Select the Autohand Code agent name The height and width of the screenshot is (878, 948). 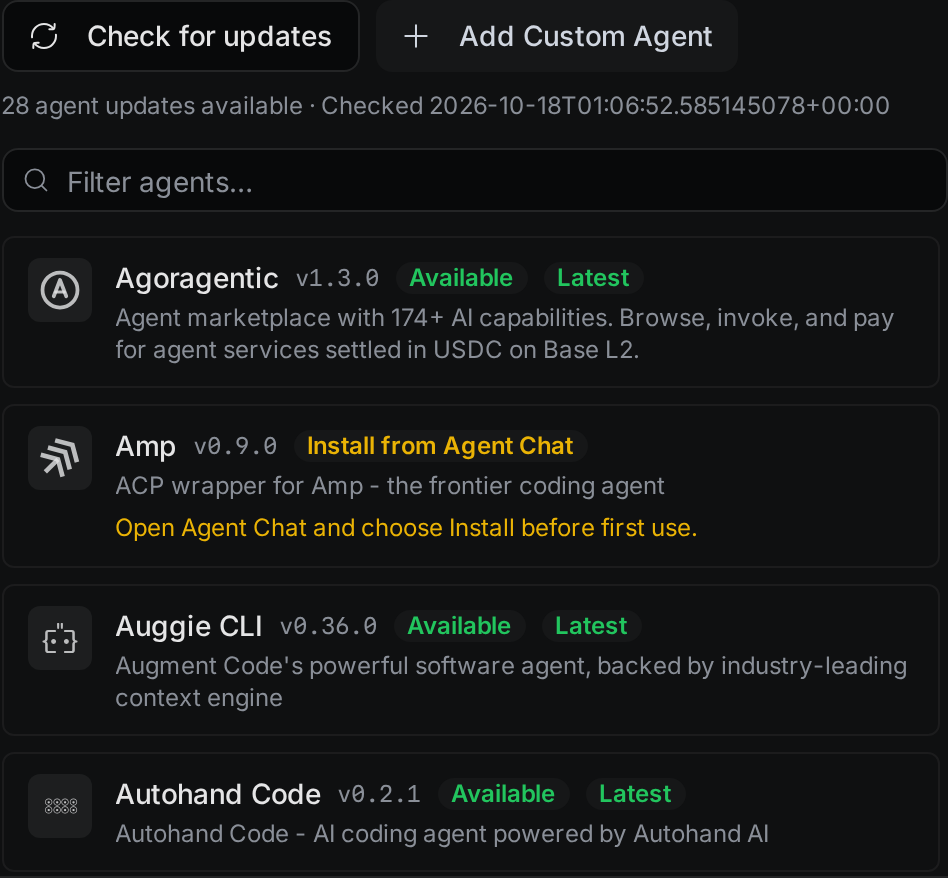[x=218, y=795]
